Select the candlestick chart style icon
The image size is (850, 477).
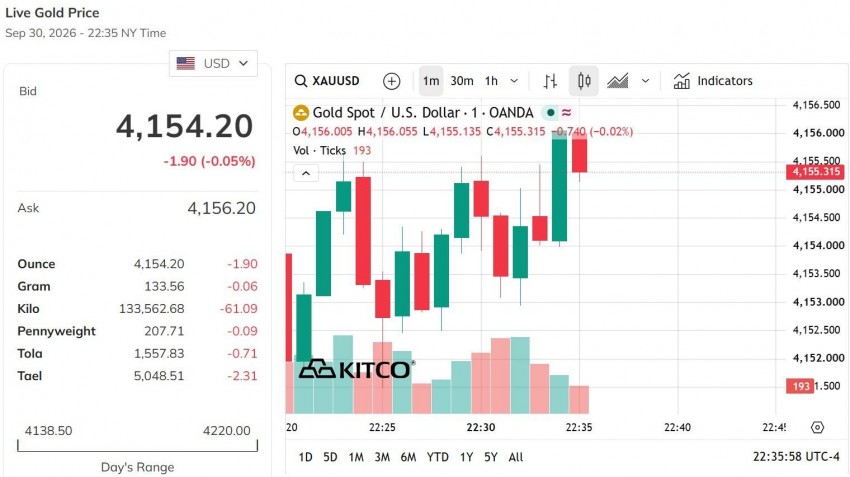point(584,81)
